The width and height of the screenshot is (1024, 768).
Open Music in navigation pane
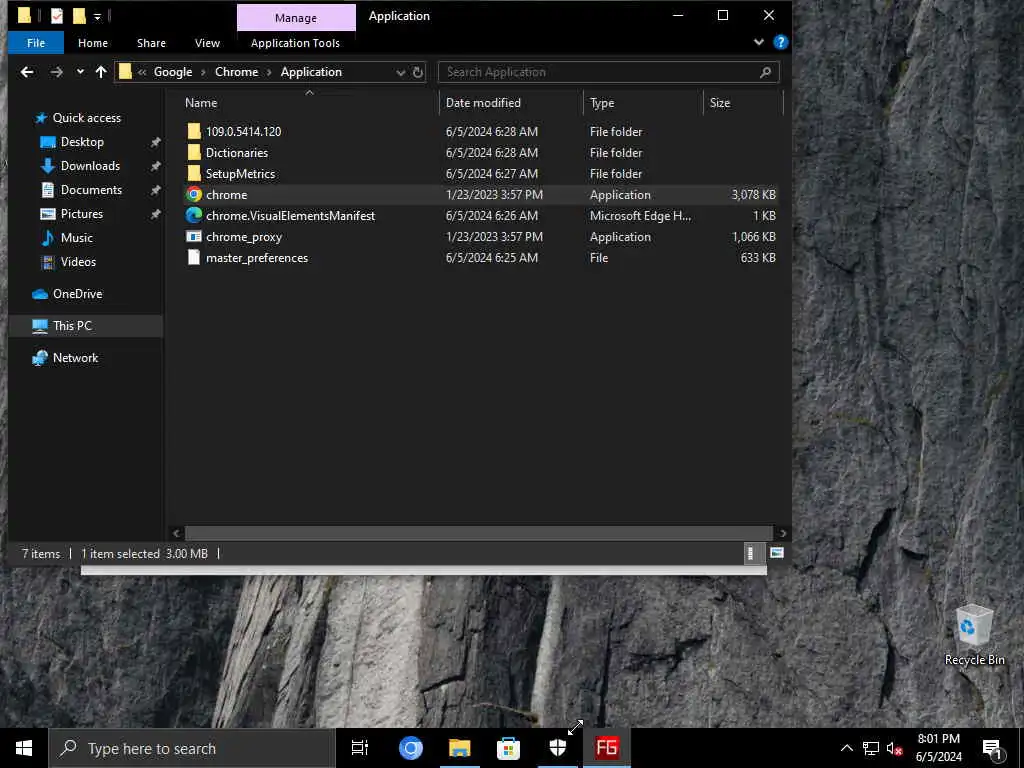click(76, 238)
